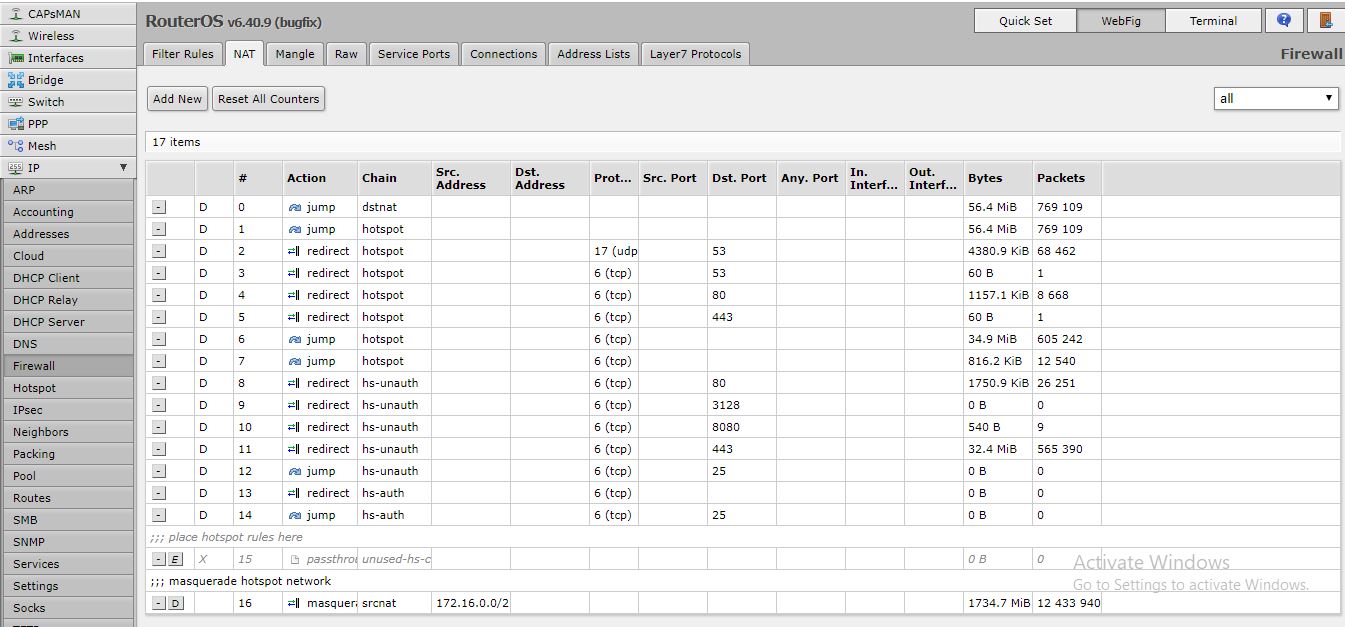Open Layer7 Protocols tab

695,54
